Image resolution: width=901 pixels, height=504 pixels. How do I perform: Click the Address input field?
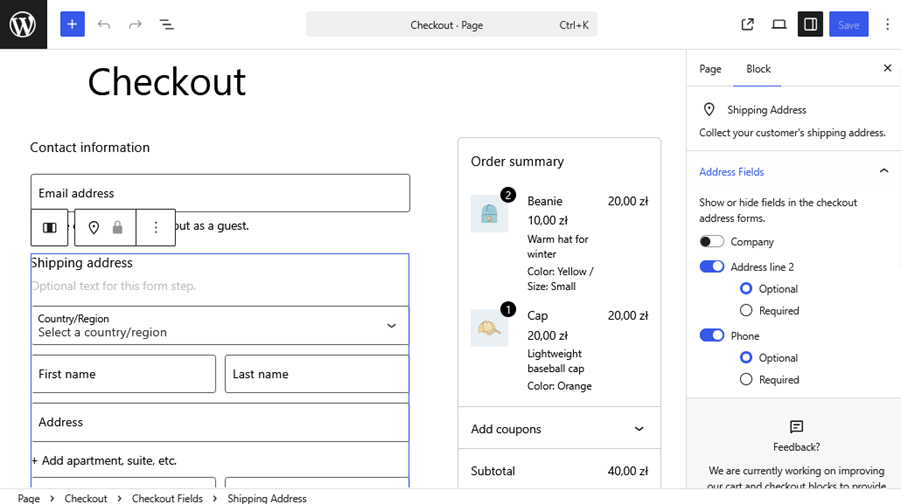(x=220, y=422)
